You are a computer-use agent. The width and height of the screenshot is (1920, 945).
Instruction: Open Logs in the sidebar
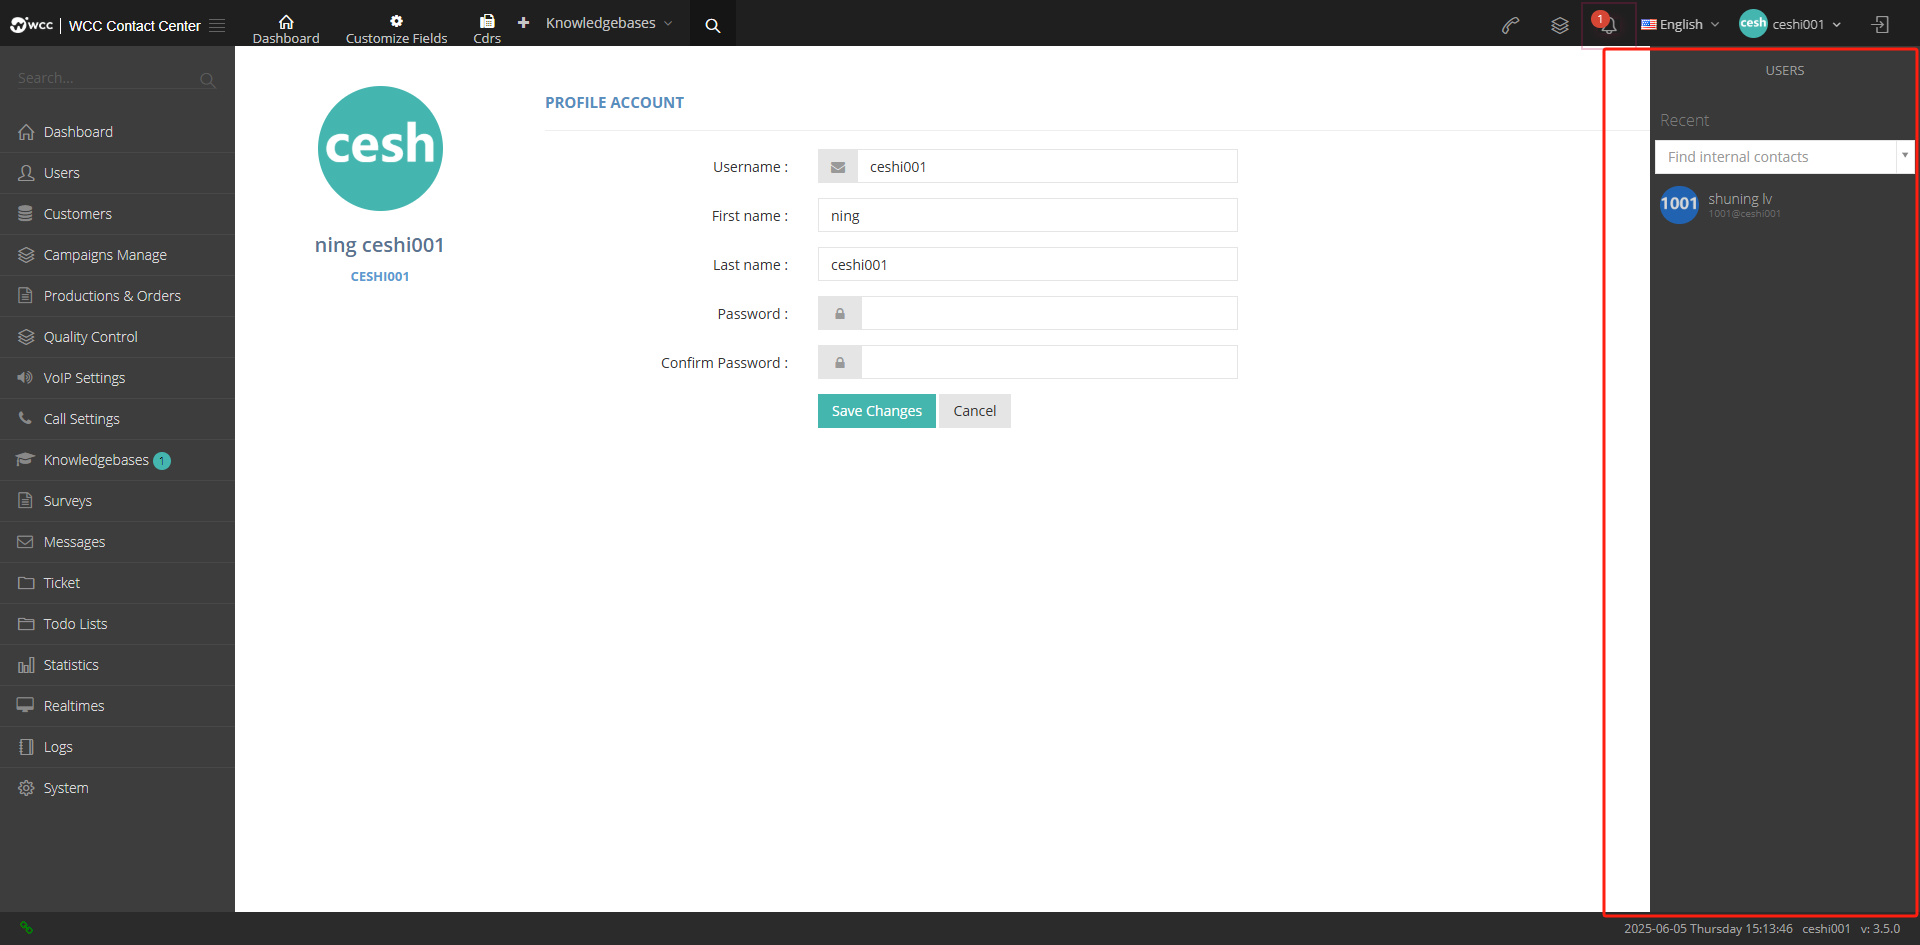coord(117,747)
